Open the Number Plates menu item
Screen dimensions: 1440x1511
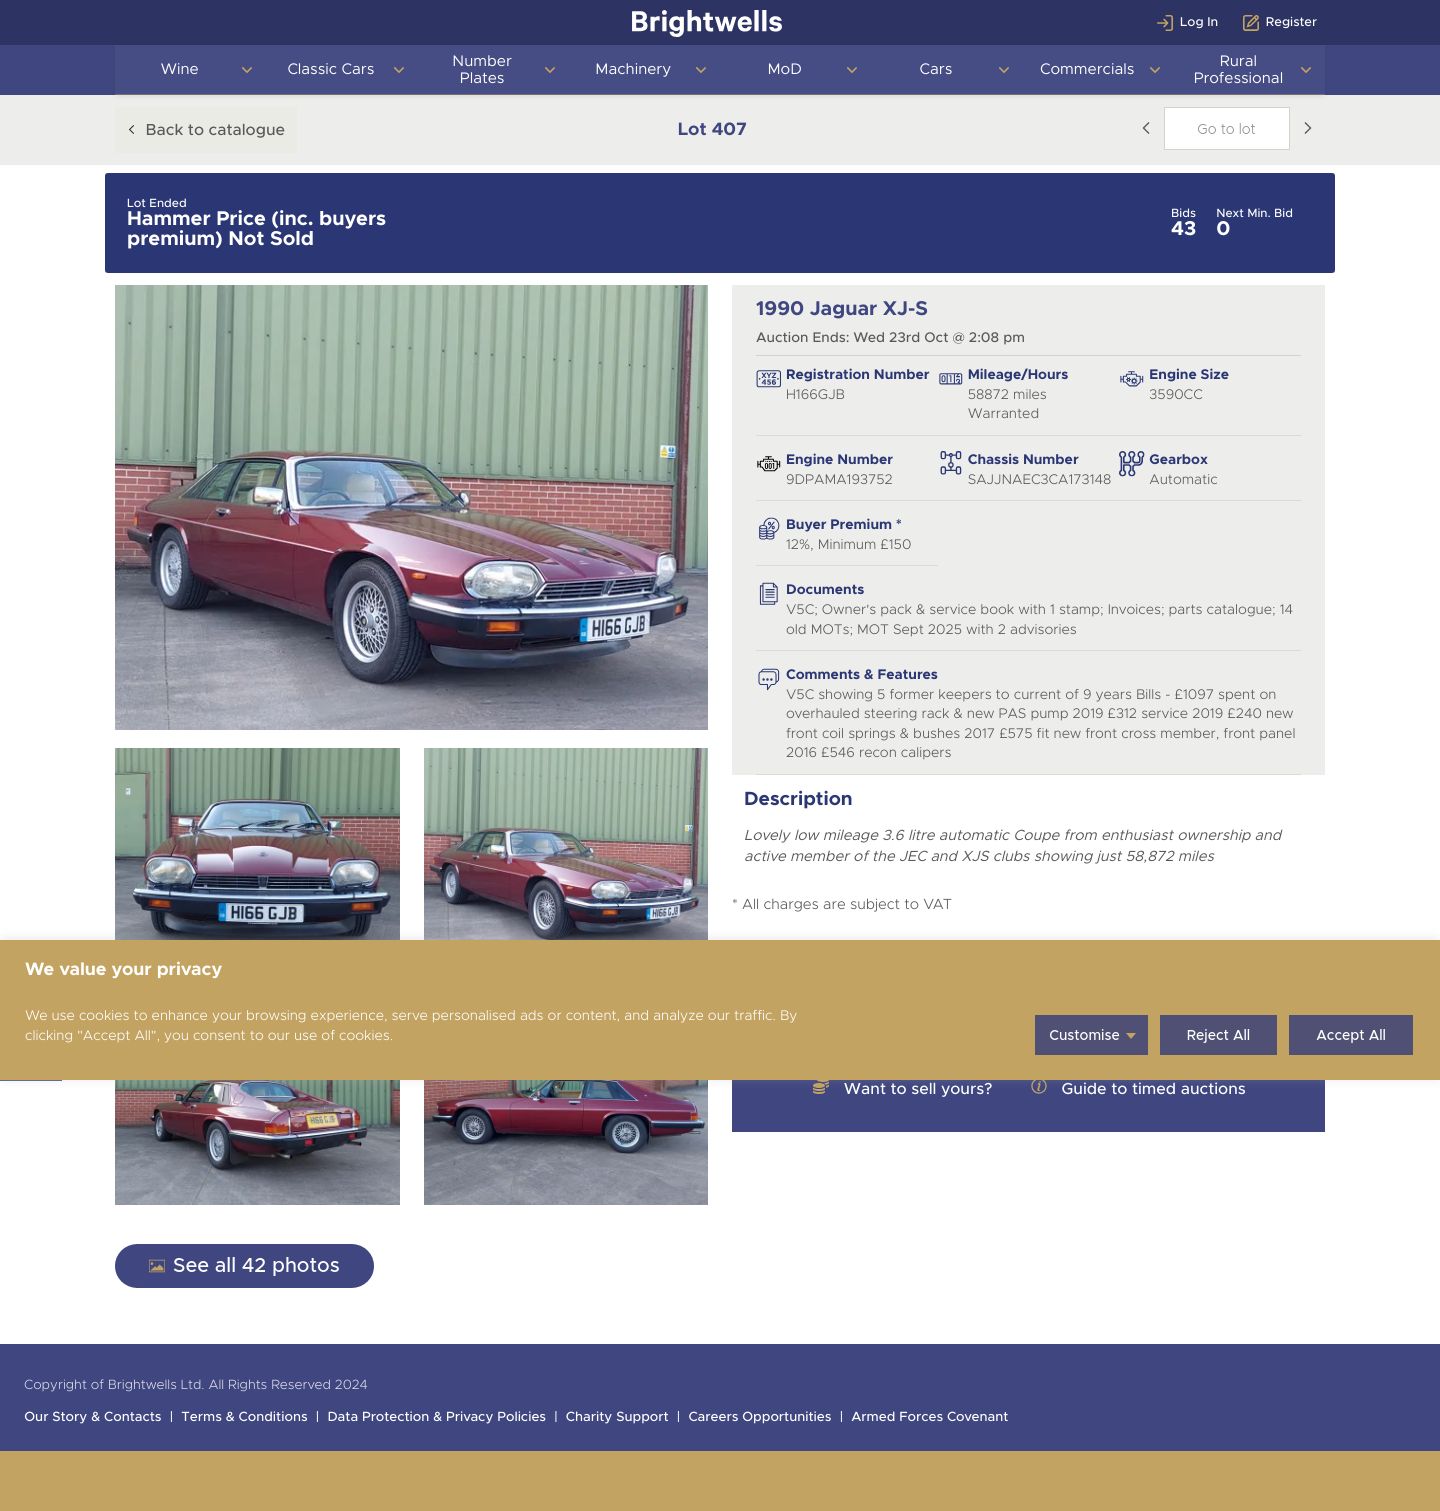[x=482, y=69]
